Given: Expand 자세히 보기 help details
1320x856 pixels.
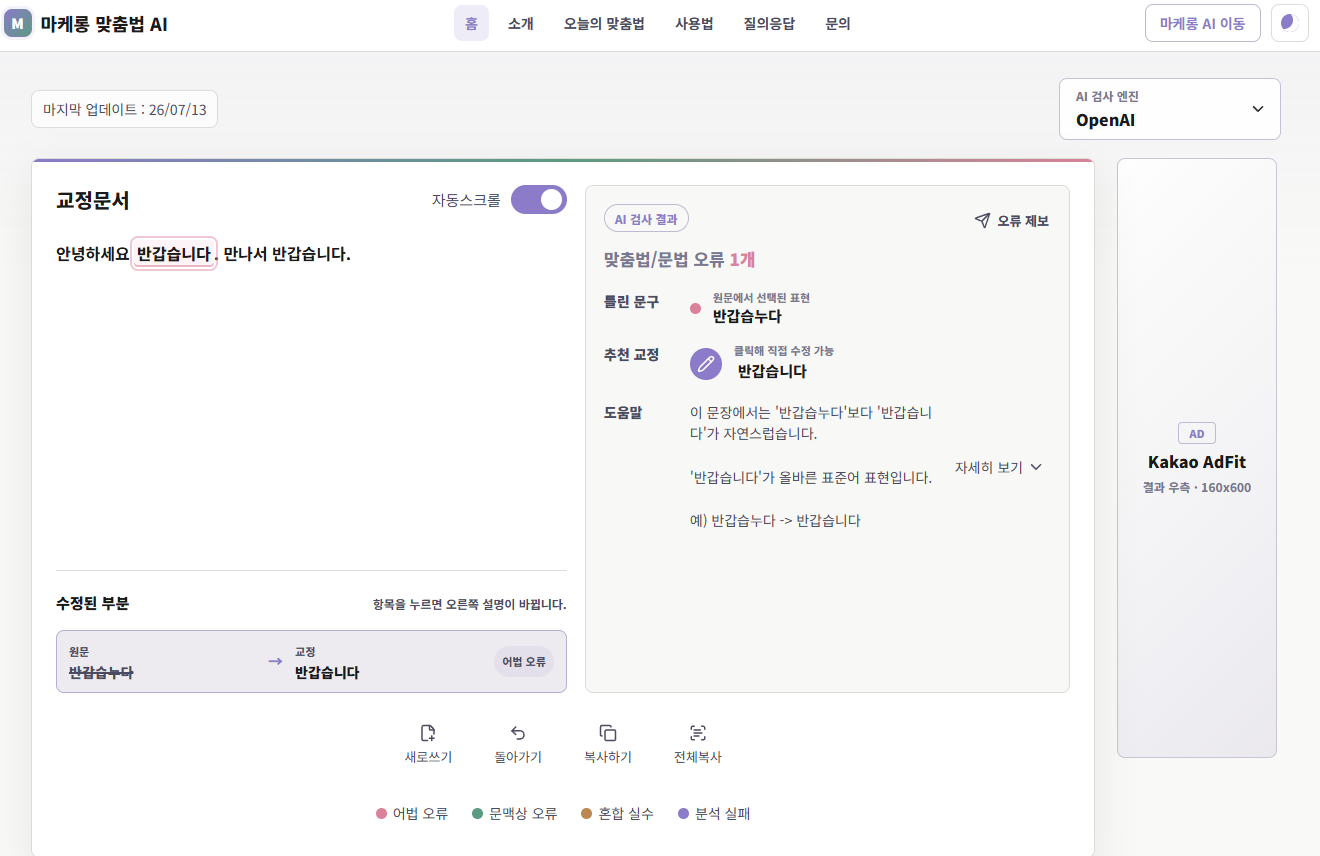Looking at the screenshot, I should (x=998, y=467).
